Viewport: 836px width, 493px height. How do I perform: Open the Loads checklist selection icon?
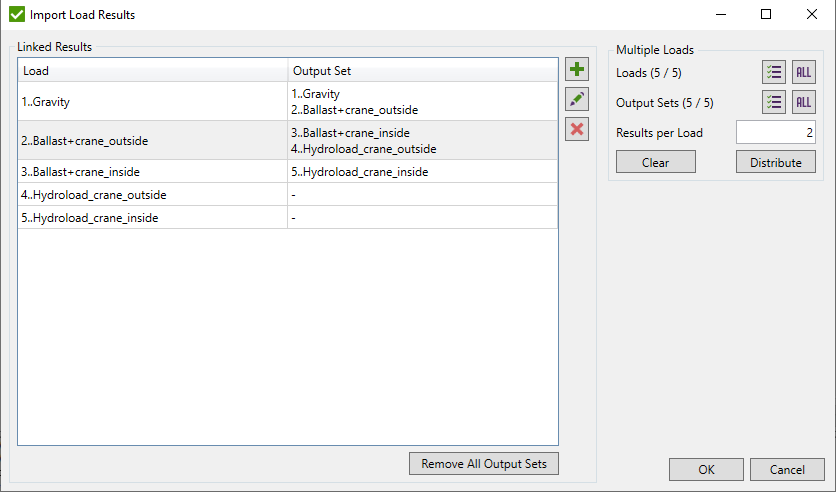(x=774, y=73)
